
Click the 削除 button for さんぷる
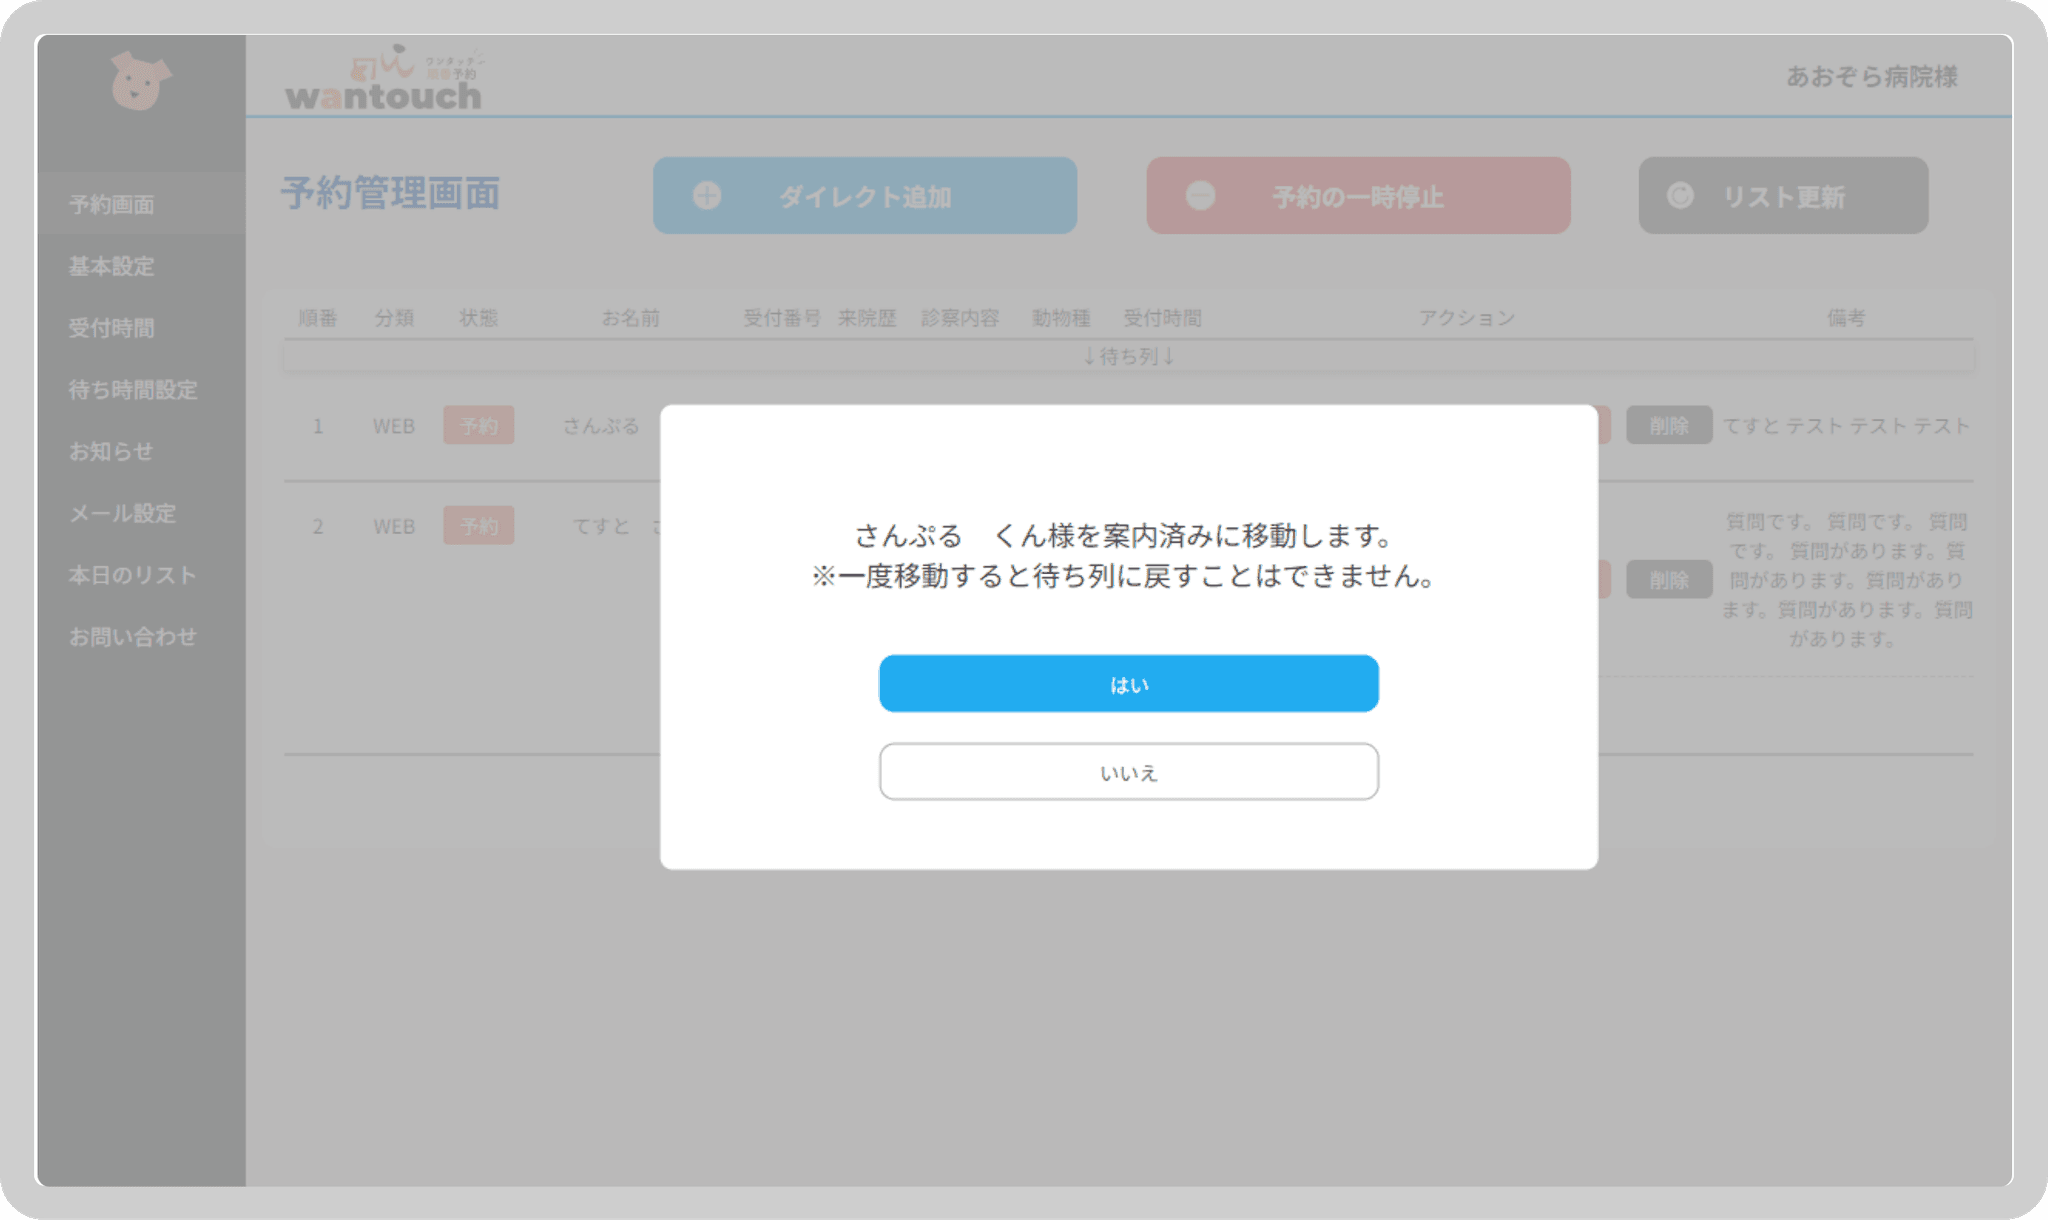[x=1668, y=425]
